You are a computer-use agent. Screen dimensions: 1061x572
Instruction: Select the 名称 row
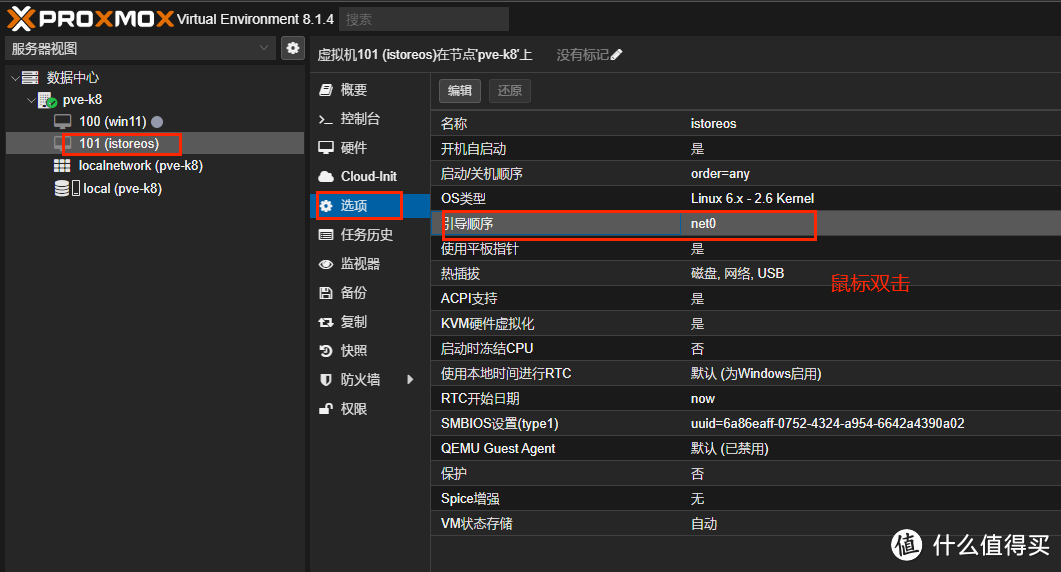click(746, 124)
